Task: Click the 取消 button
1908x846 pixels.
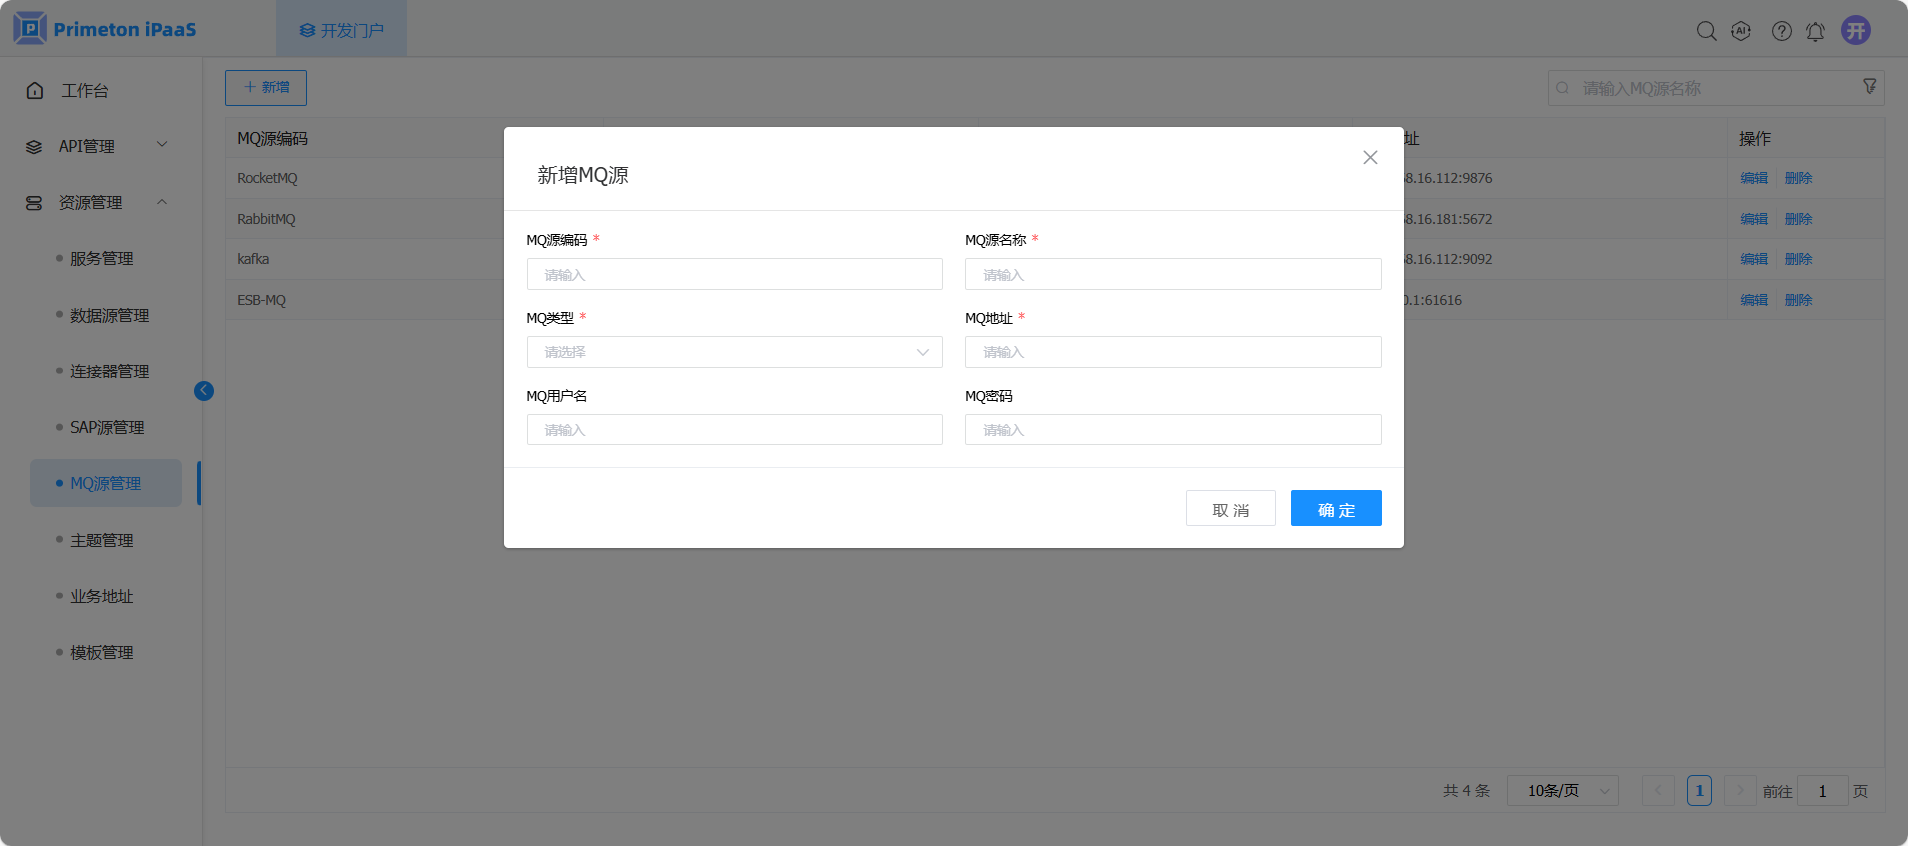Action: pyautogui.click(x=1230, y=508)
